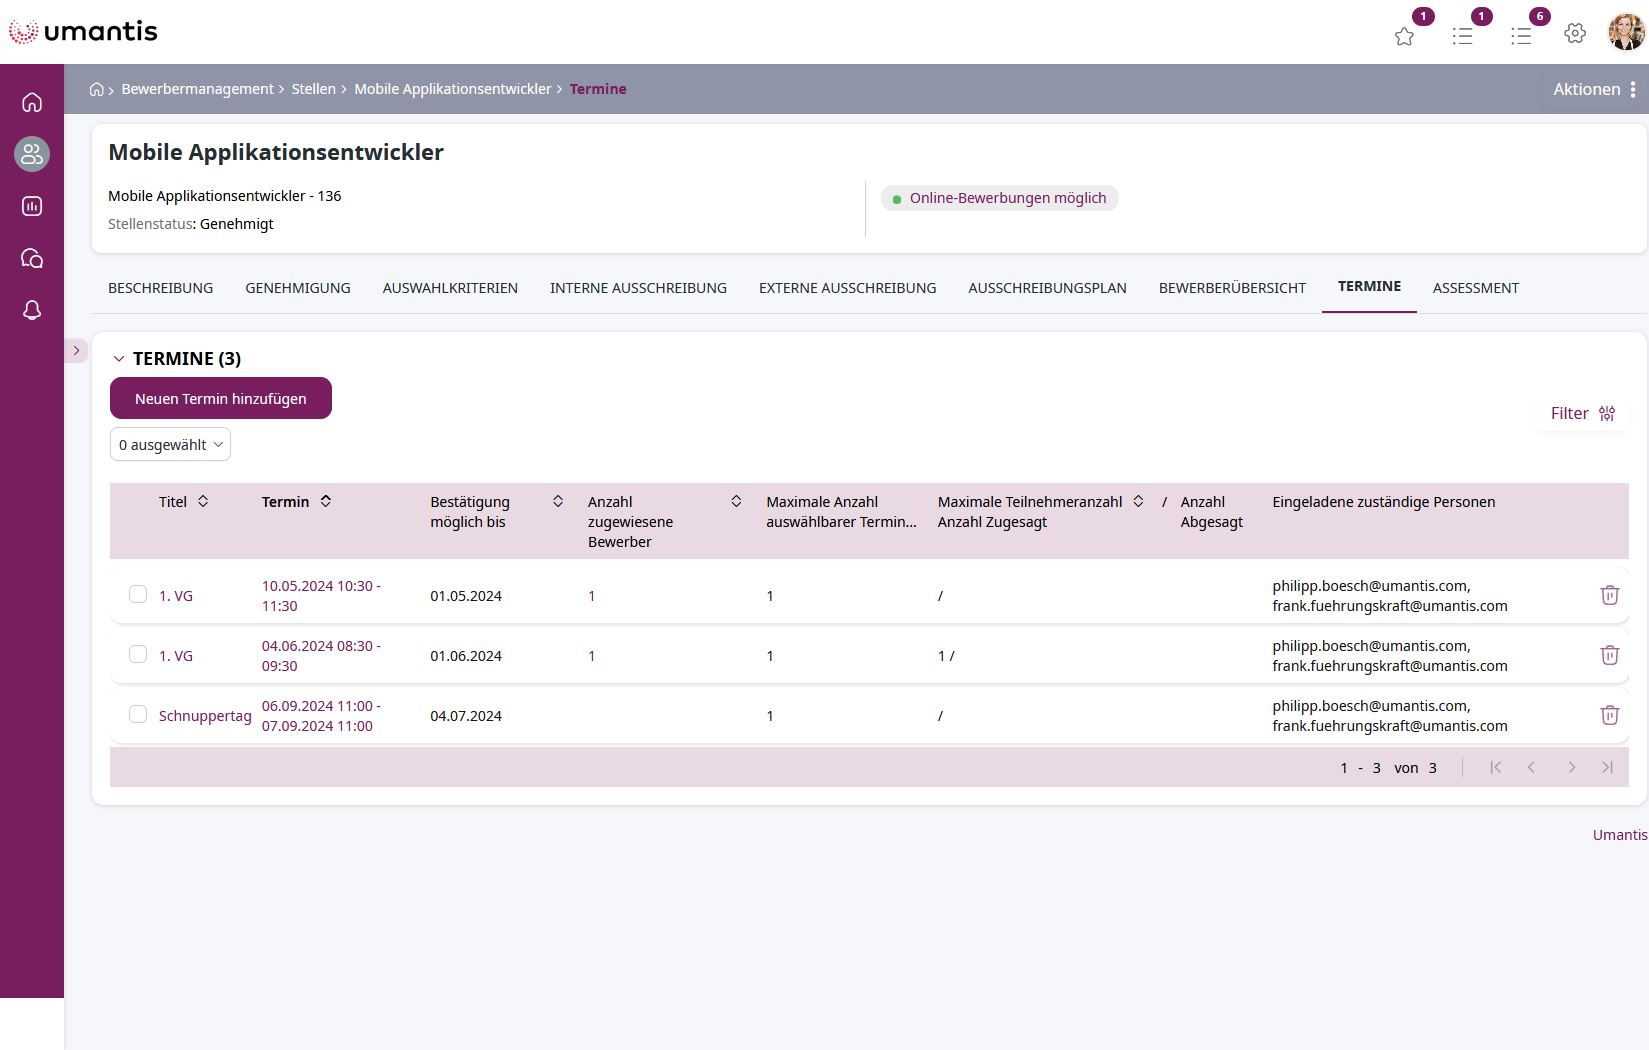Open the ASSESSMENT tab
This screenshot has width=1649, height=1050.
(1475, 288)
